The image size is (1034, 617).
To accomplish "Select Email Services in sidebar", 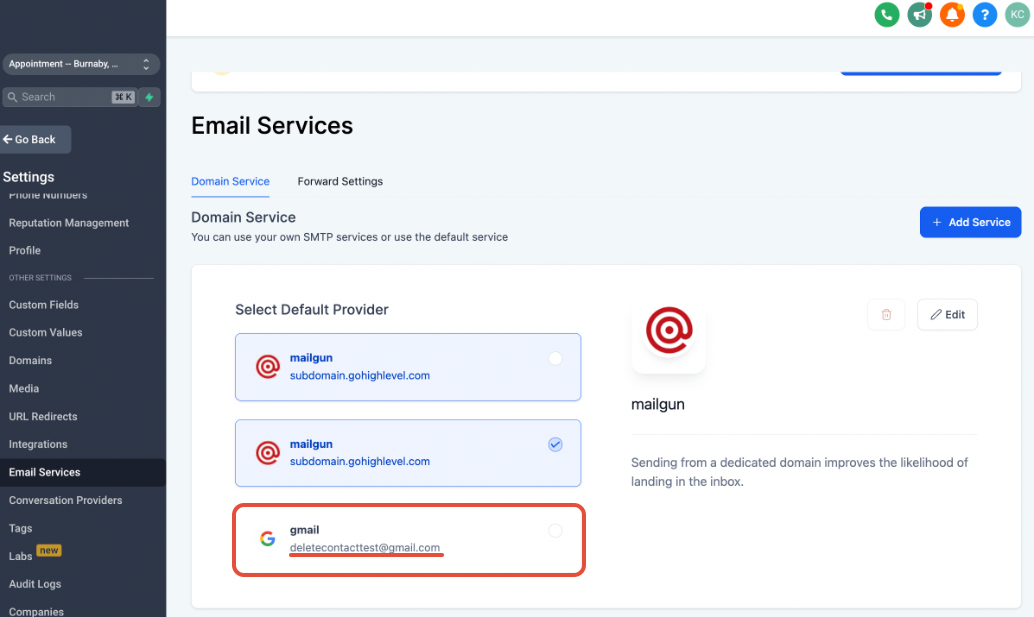I will click(x=82, y=472).
